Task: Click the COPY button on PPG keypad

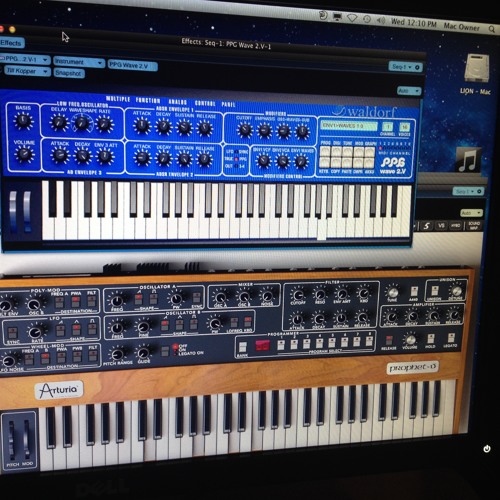Action: click(x=336, y=163)
